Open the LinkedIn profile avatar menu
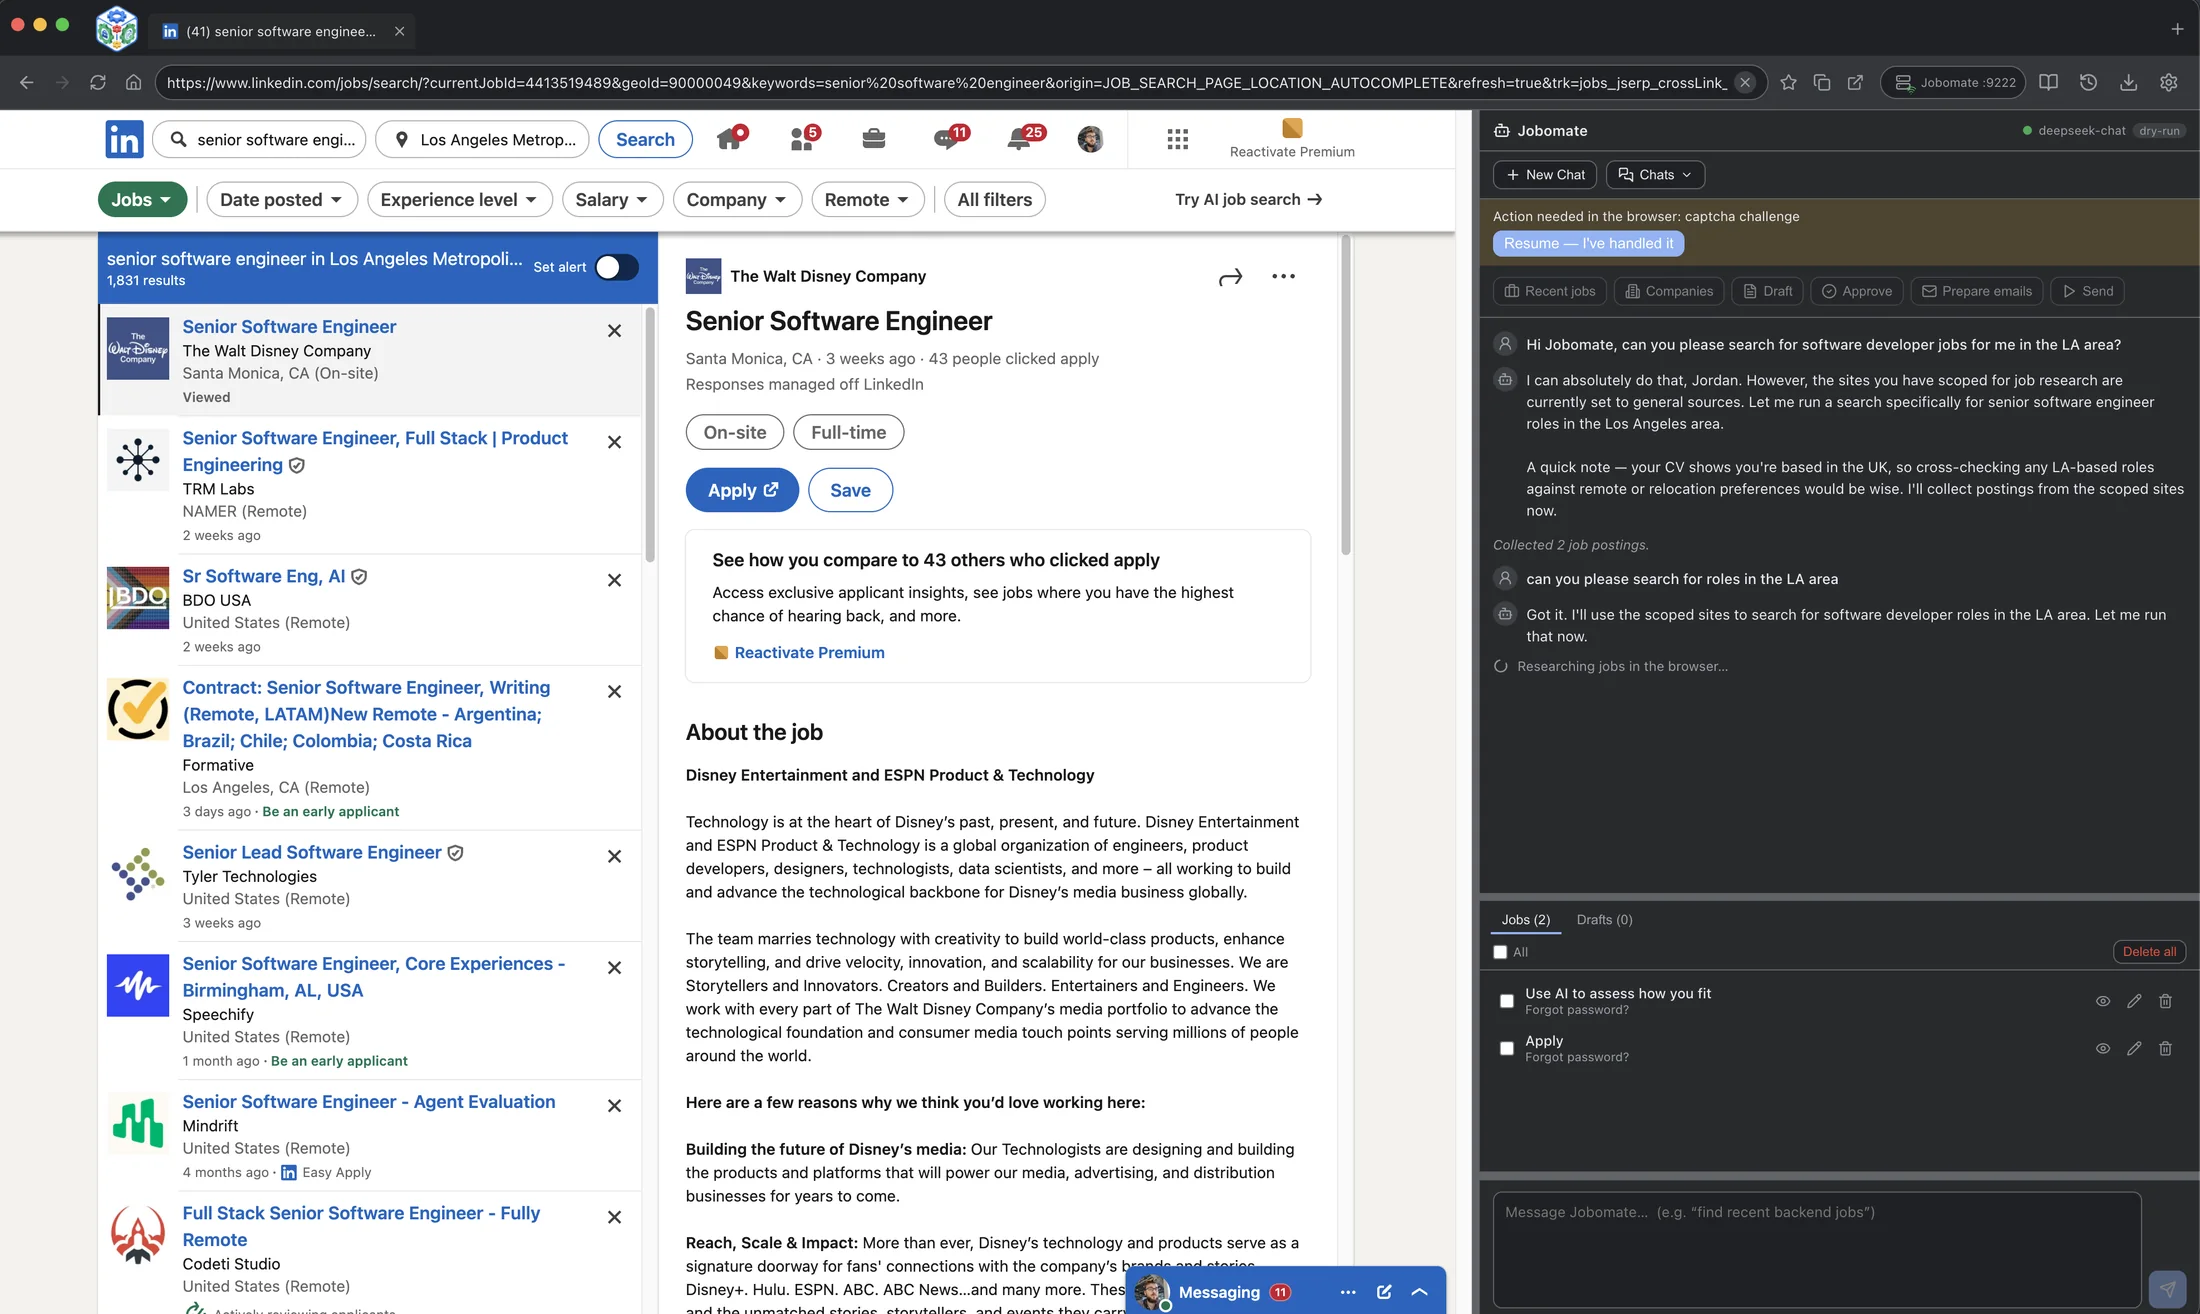The image size is (2200, 1314). tap(1090, 139)
